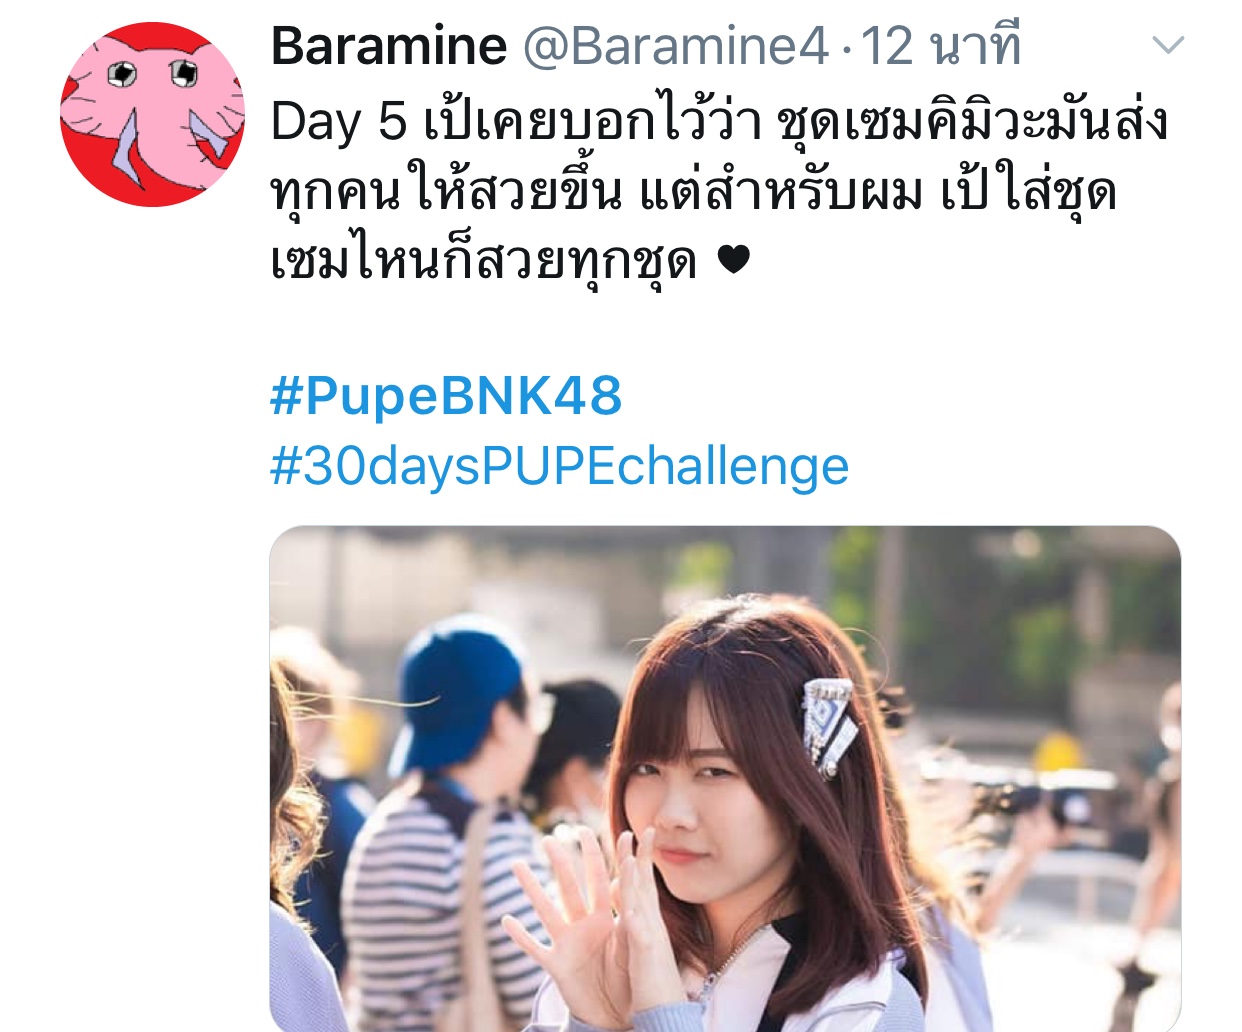
Task: Open the #PupeBNK48 hashtag
Action: (x=446, y=396)
